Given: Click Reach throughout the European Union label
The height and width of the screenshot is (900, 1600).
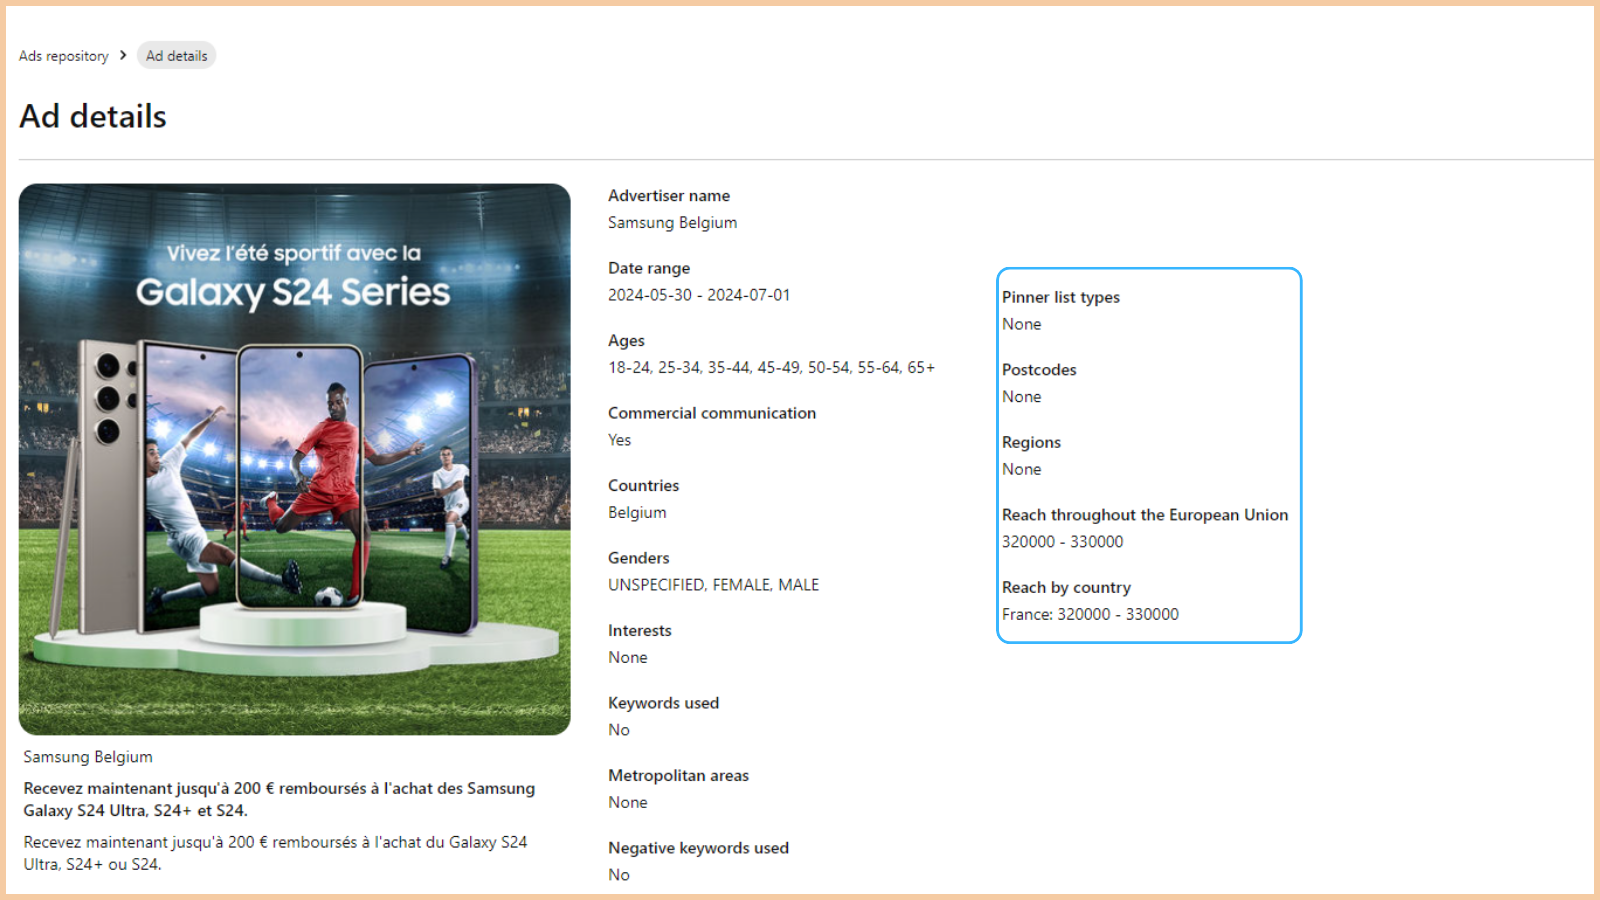Looking at the screenshot, I should 1145,515.
